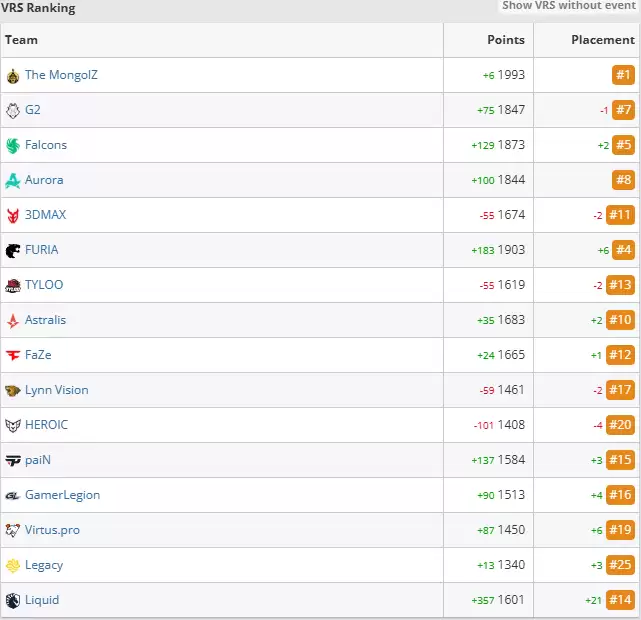641x620 pixels.
Task: Click the G2 team logo icon
Action: (x=12, y=111)
